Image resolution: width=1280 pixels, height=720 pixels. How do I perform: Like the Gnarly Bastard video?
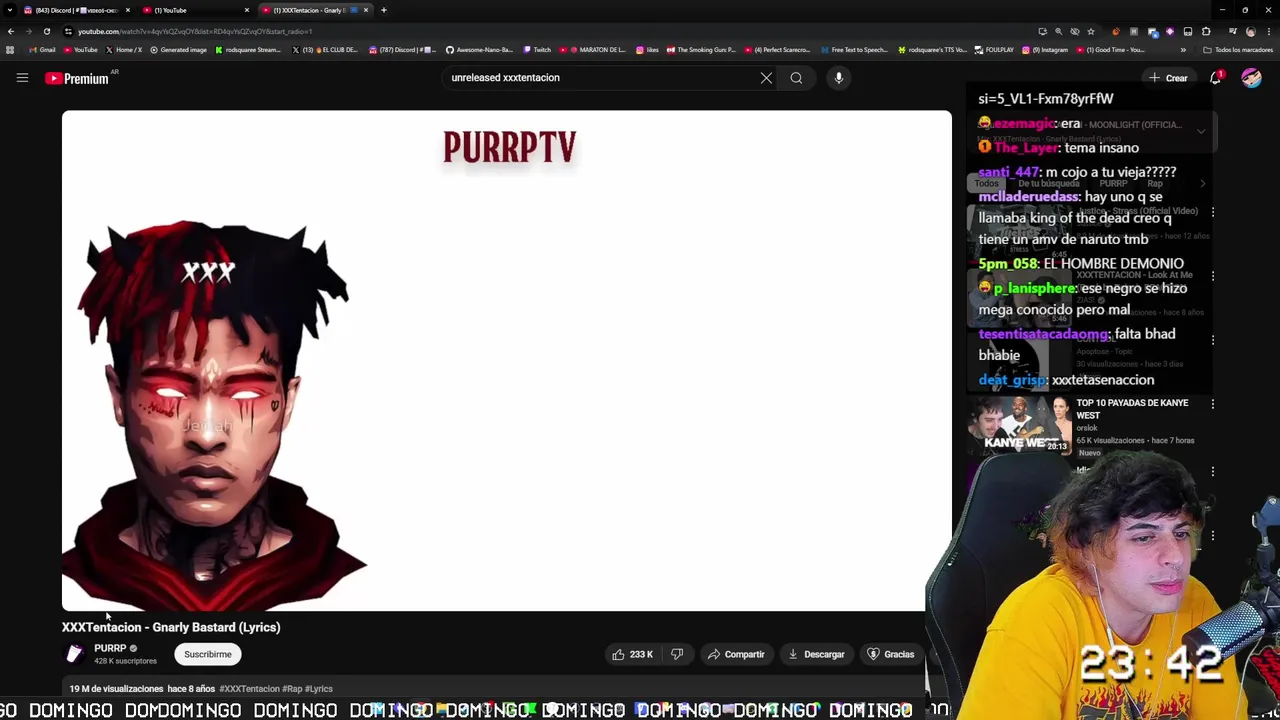(x=632, y=654)
